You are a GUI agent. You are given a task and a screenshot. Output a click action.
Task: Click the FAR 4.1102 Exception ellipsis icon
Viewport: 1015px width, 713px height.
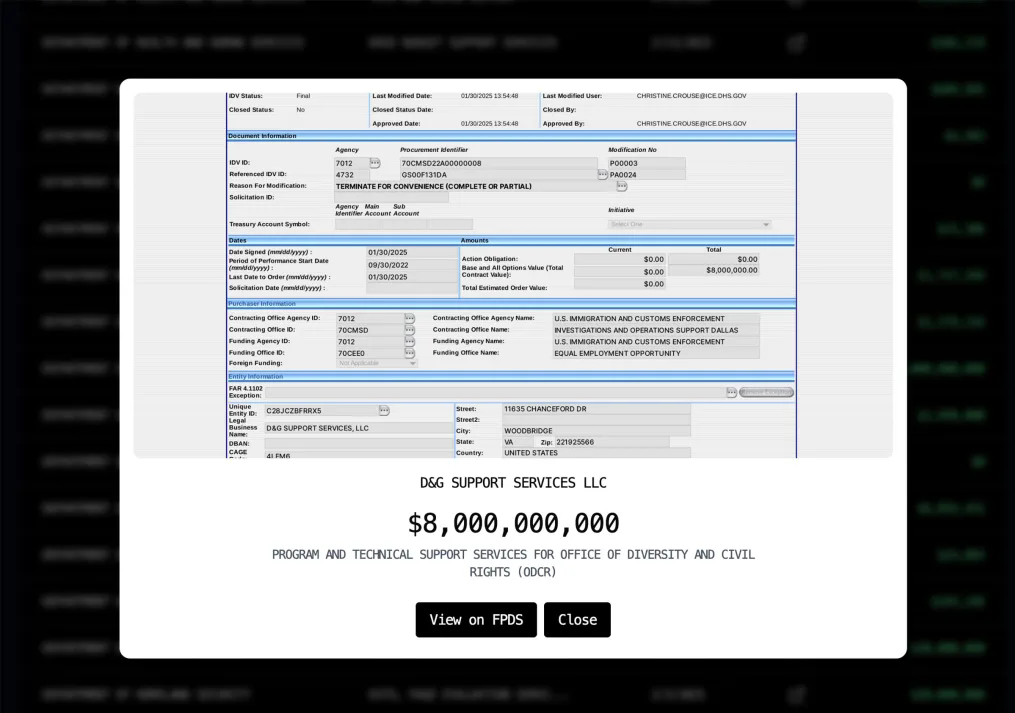(731, 392)
